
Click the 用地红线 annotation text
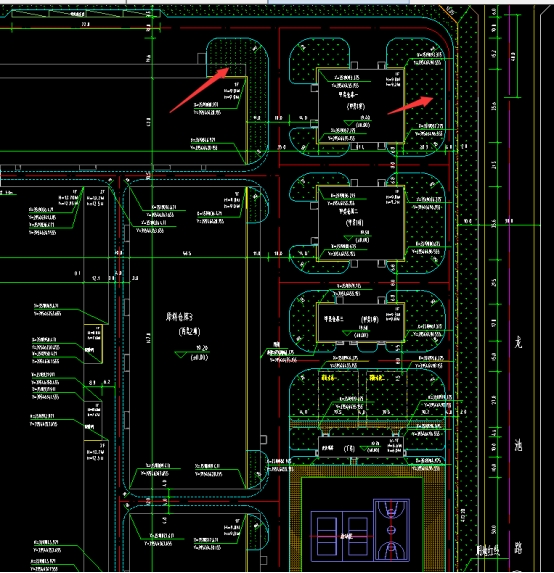tap(488, 550)
